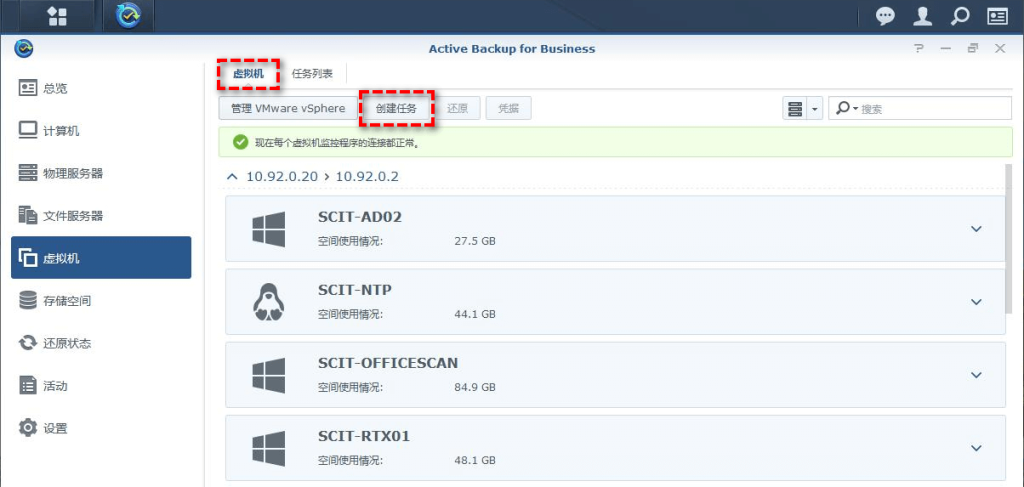Open 还原状态 section in sidebar

click(101, 343)
